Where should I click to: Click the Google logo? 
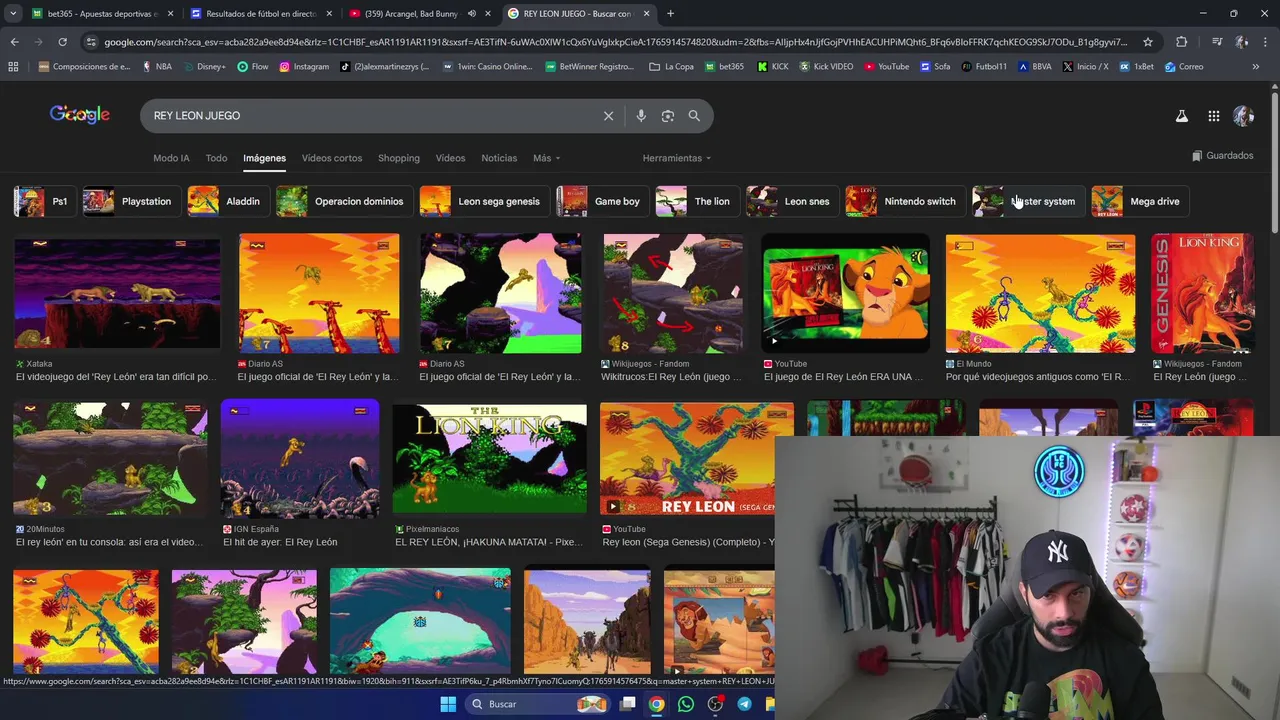click(80, 115)
